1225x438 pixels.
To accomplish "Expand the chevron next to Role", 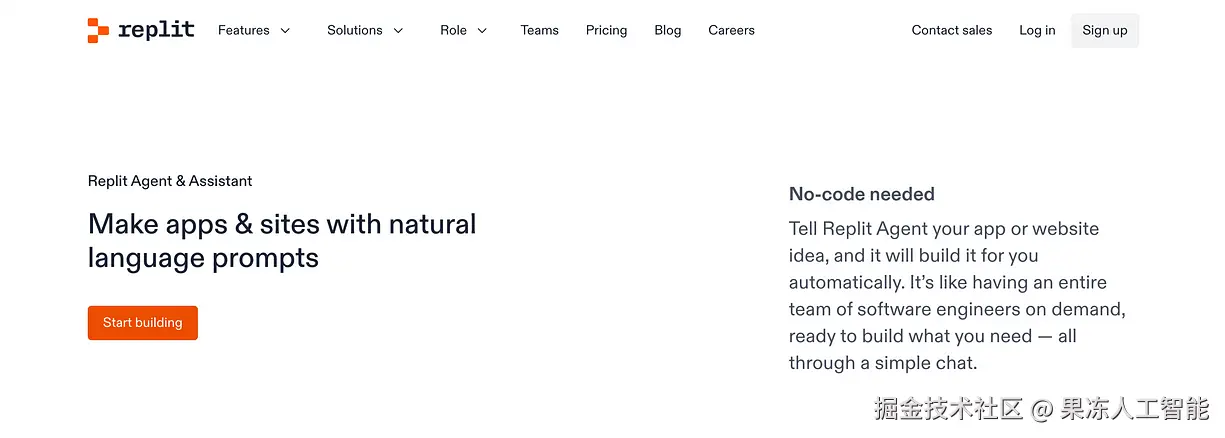I will click(x=482, y=31).
